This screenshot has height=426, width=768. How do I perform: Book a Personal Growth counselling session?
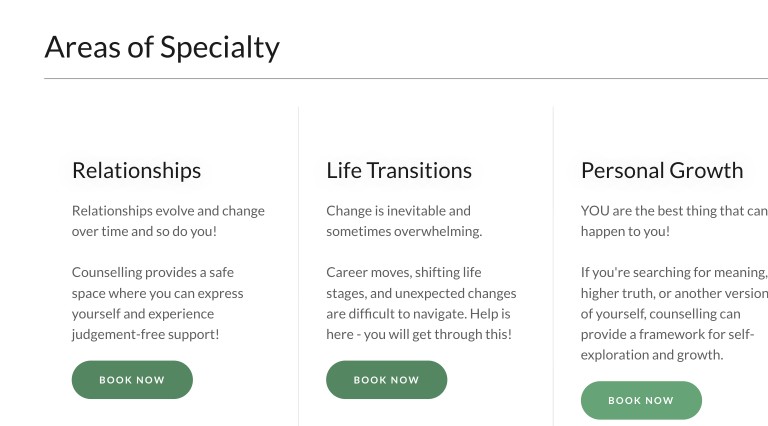[641, 400]
